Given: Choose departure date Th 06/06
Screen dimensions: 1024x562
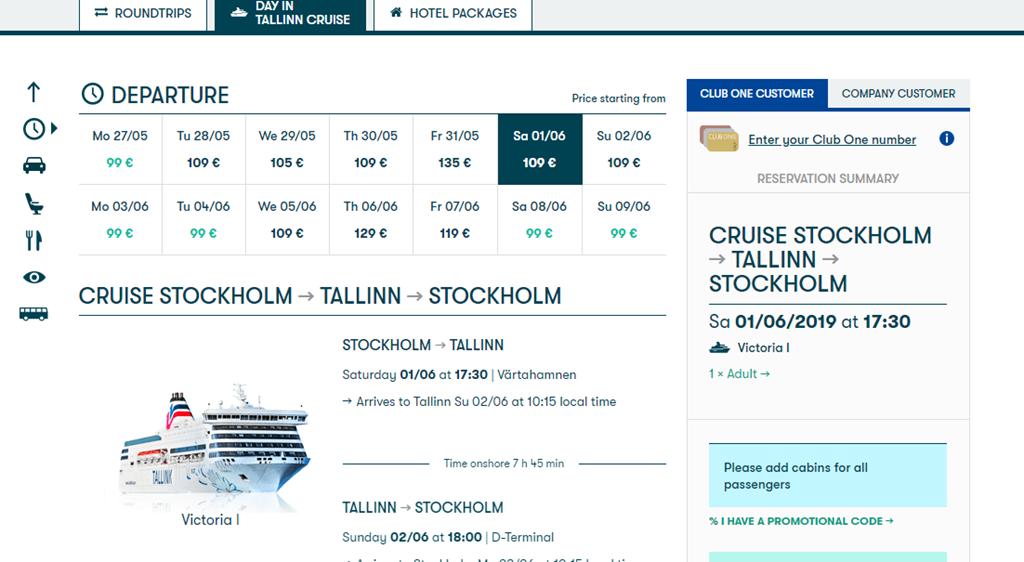Looking at the screenshot, I should 371,219.
